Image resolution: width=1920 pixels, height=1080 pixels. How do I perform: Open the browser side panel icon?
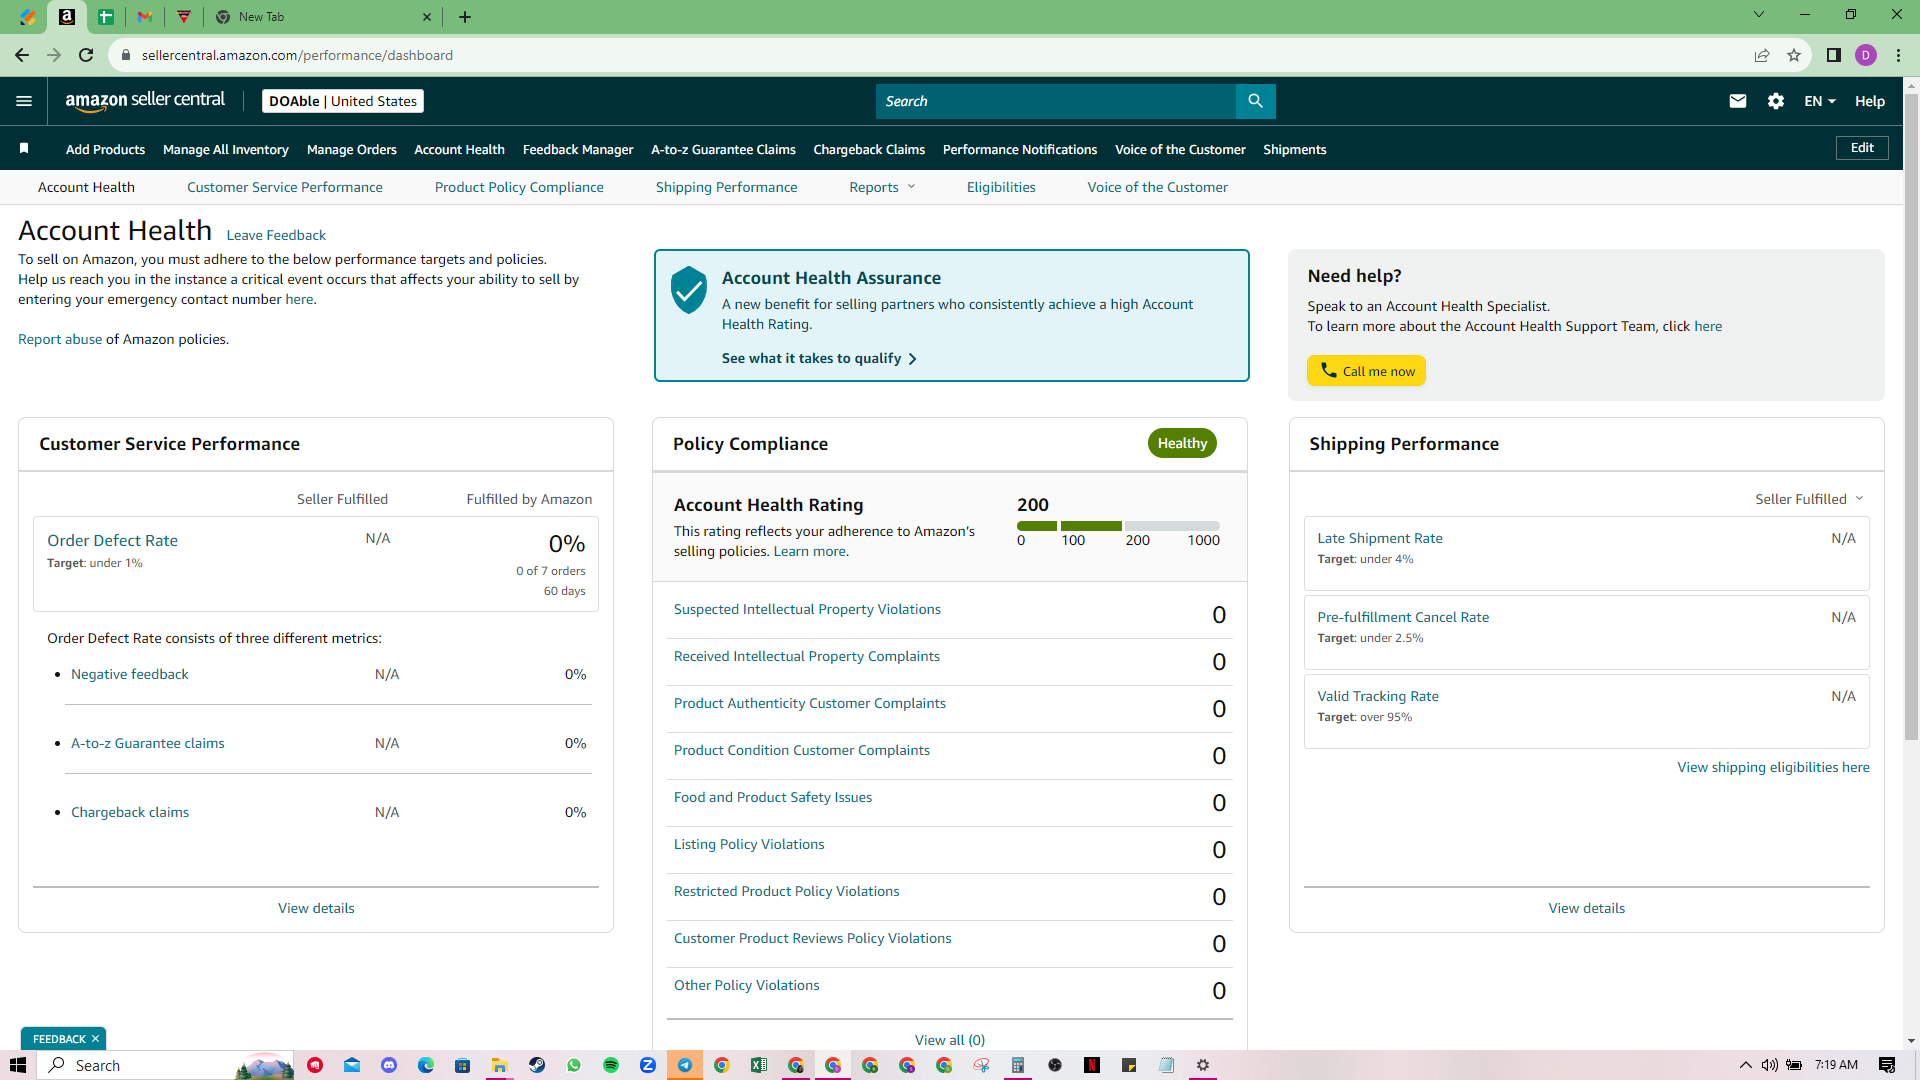tap(1834, 55)
